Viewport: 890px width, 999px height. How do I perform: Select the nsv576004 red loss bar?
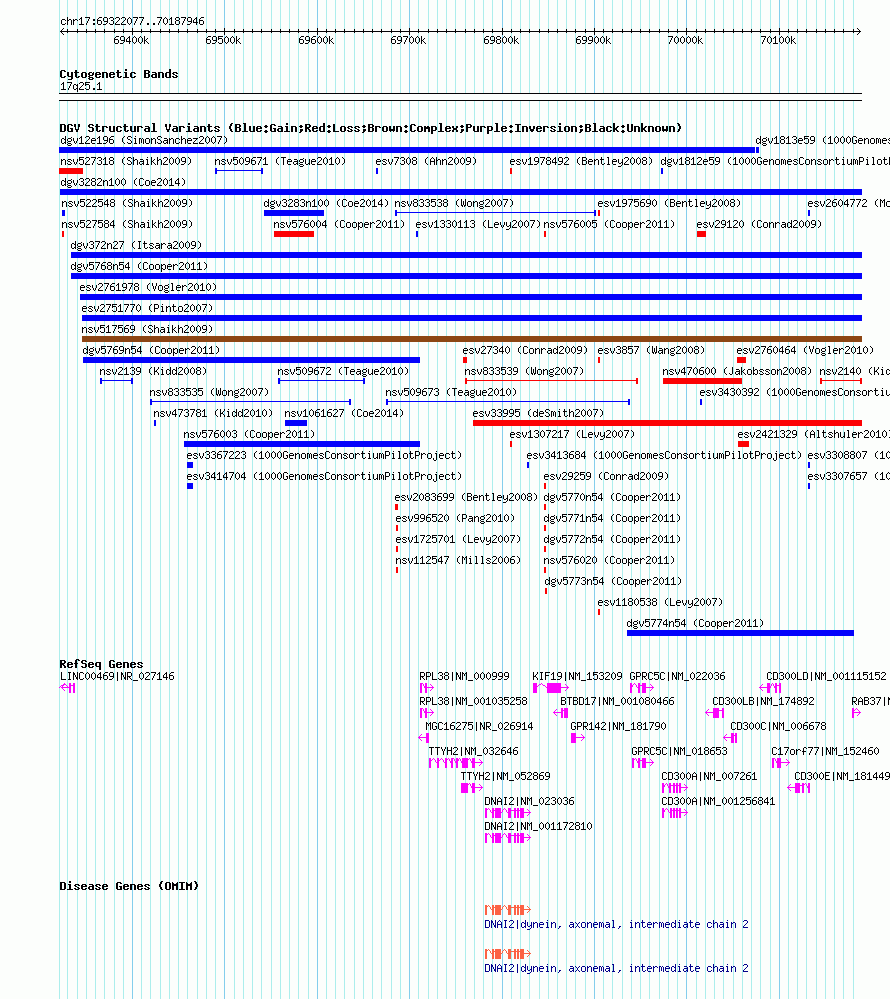[294, 234]
